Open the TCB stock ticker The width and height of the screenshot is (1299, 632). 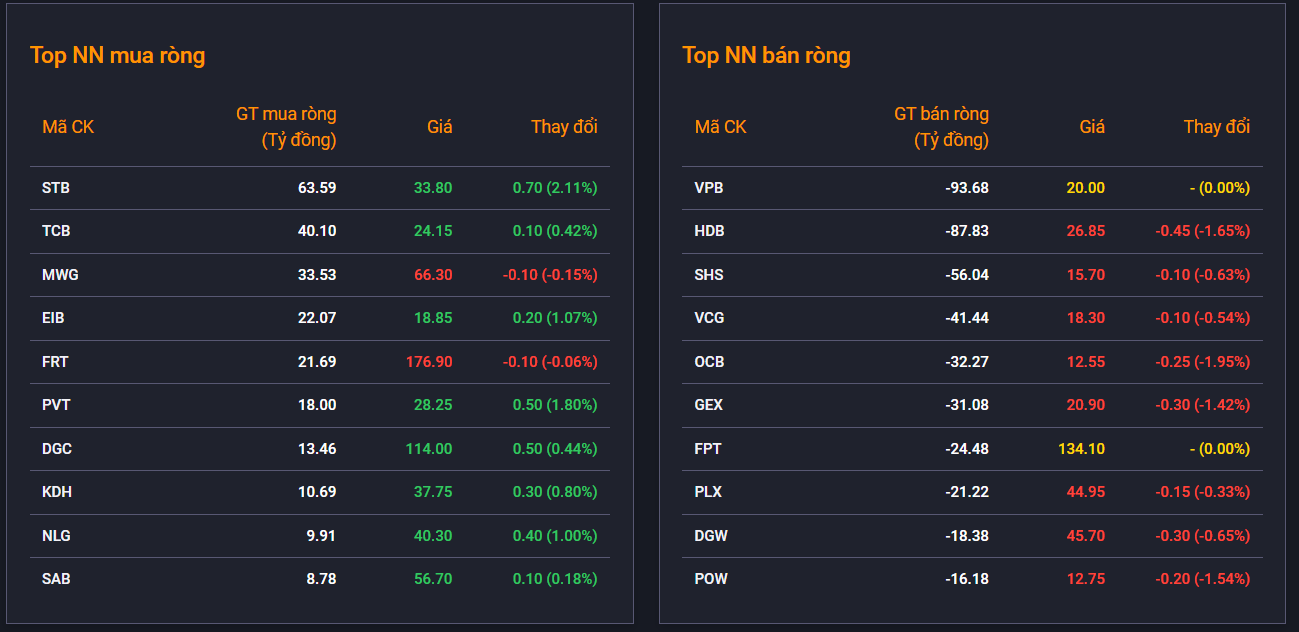[56, 231]
